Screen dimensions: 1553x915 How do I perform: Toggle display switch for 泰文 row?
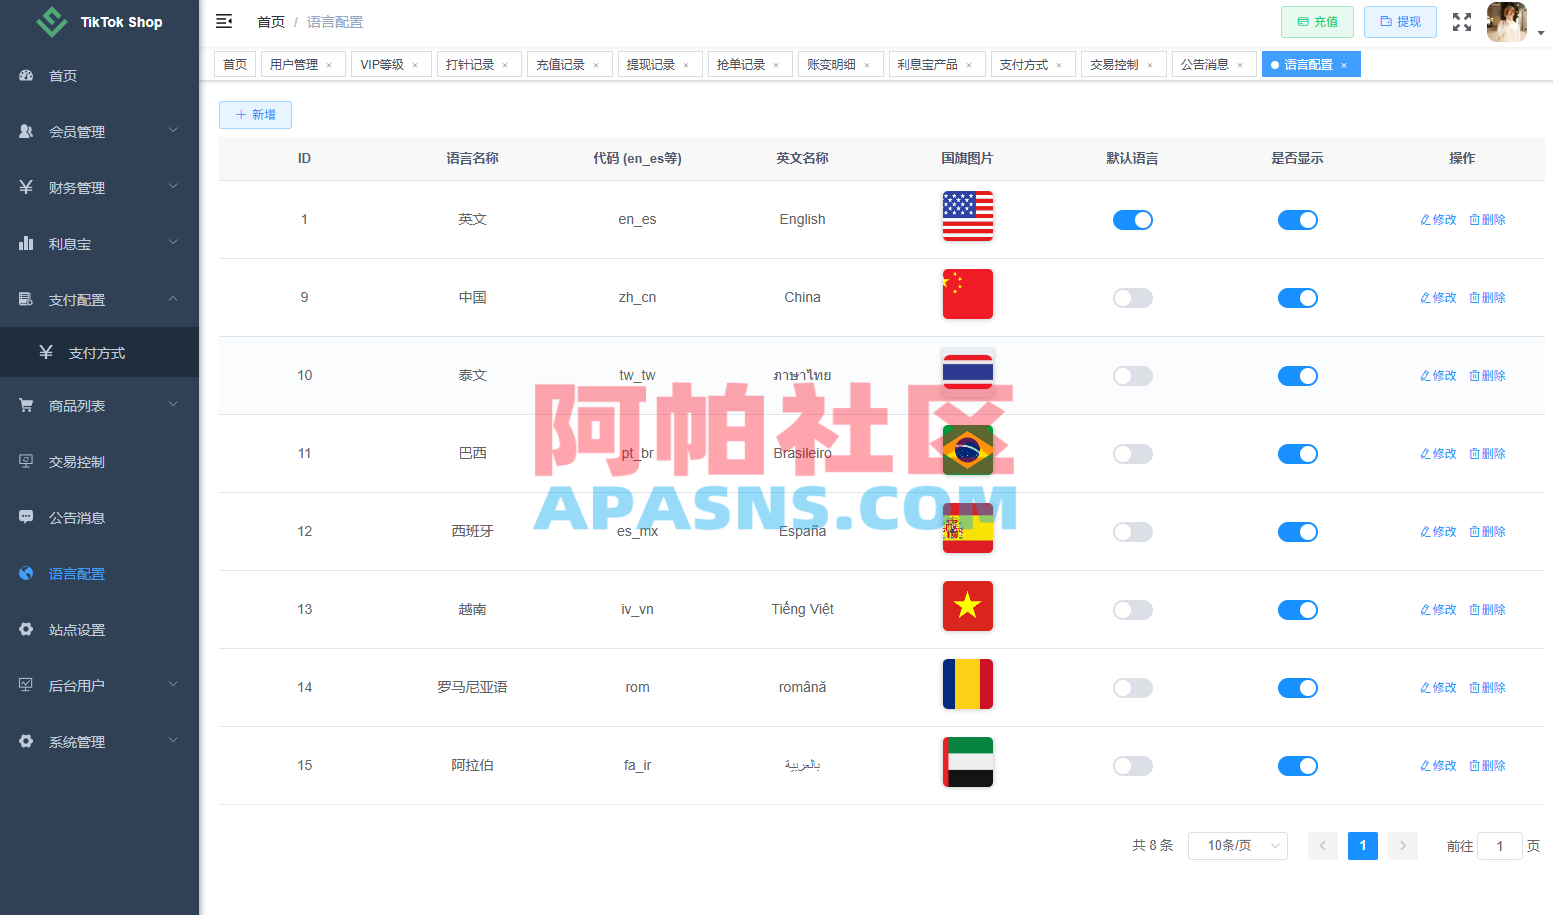coord(1298,376)
